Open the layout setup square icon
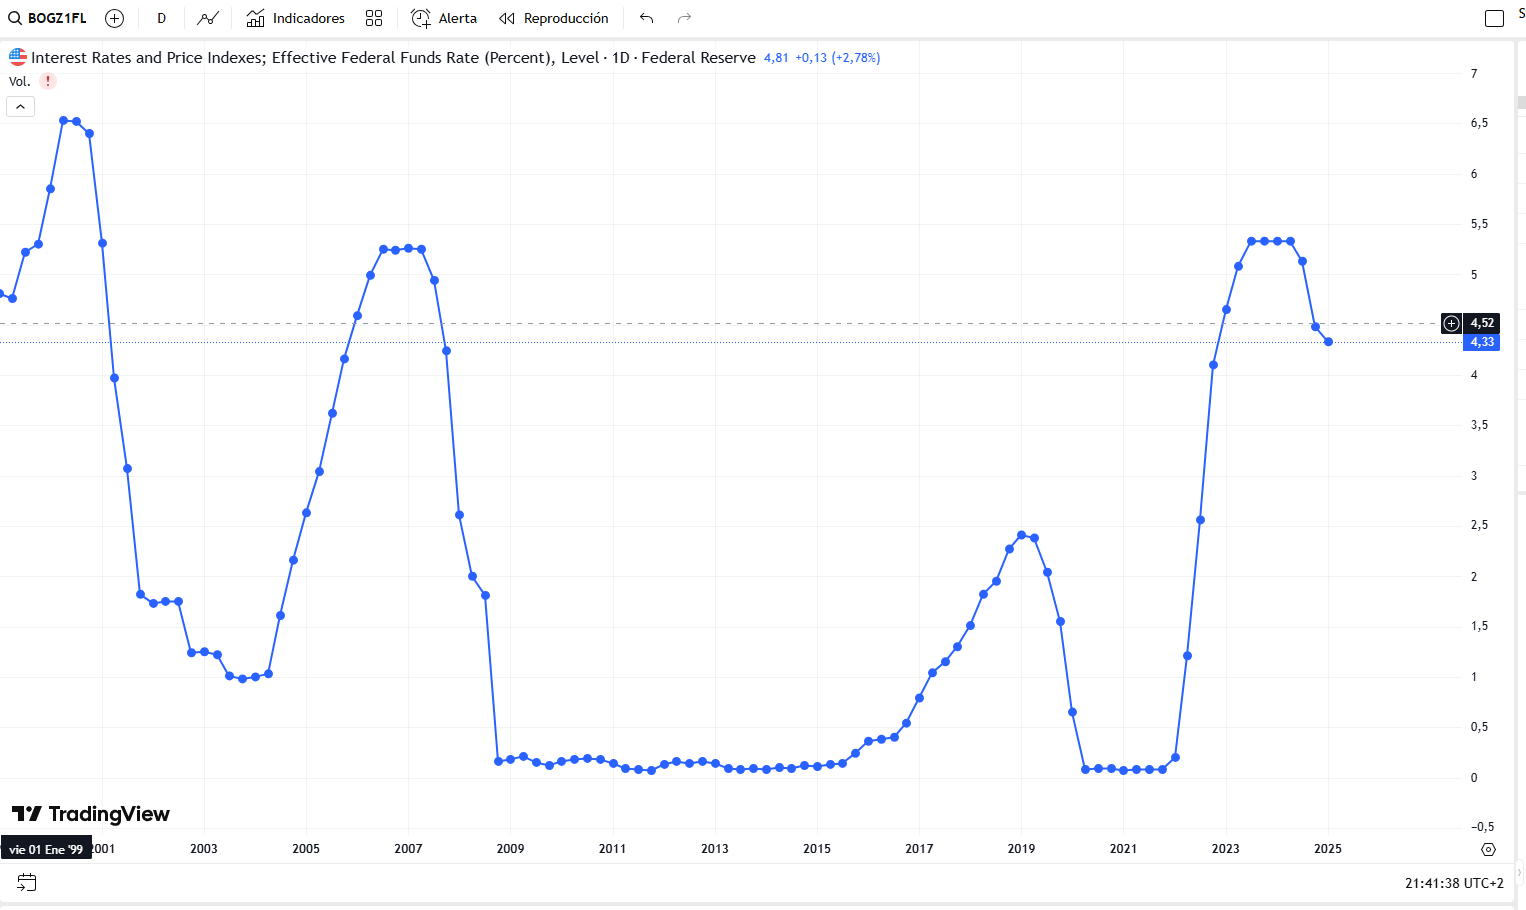The image size is (1526, 910). pos(1494,18)
